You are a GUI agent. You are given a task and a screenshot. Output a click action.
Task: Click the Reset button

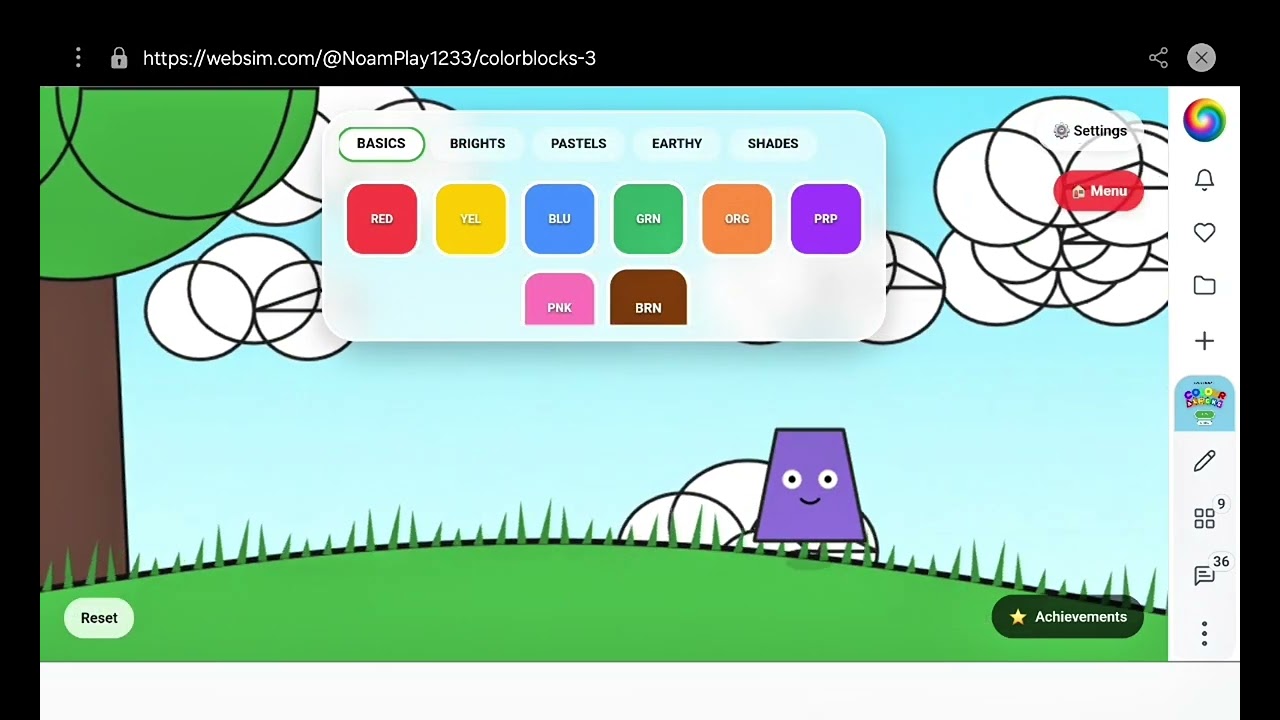coord(99,618)
